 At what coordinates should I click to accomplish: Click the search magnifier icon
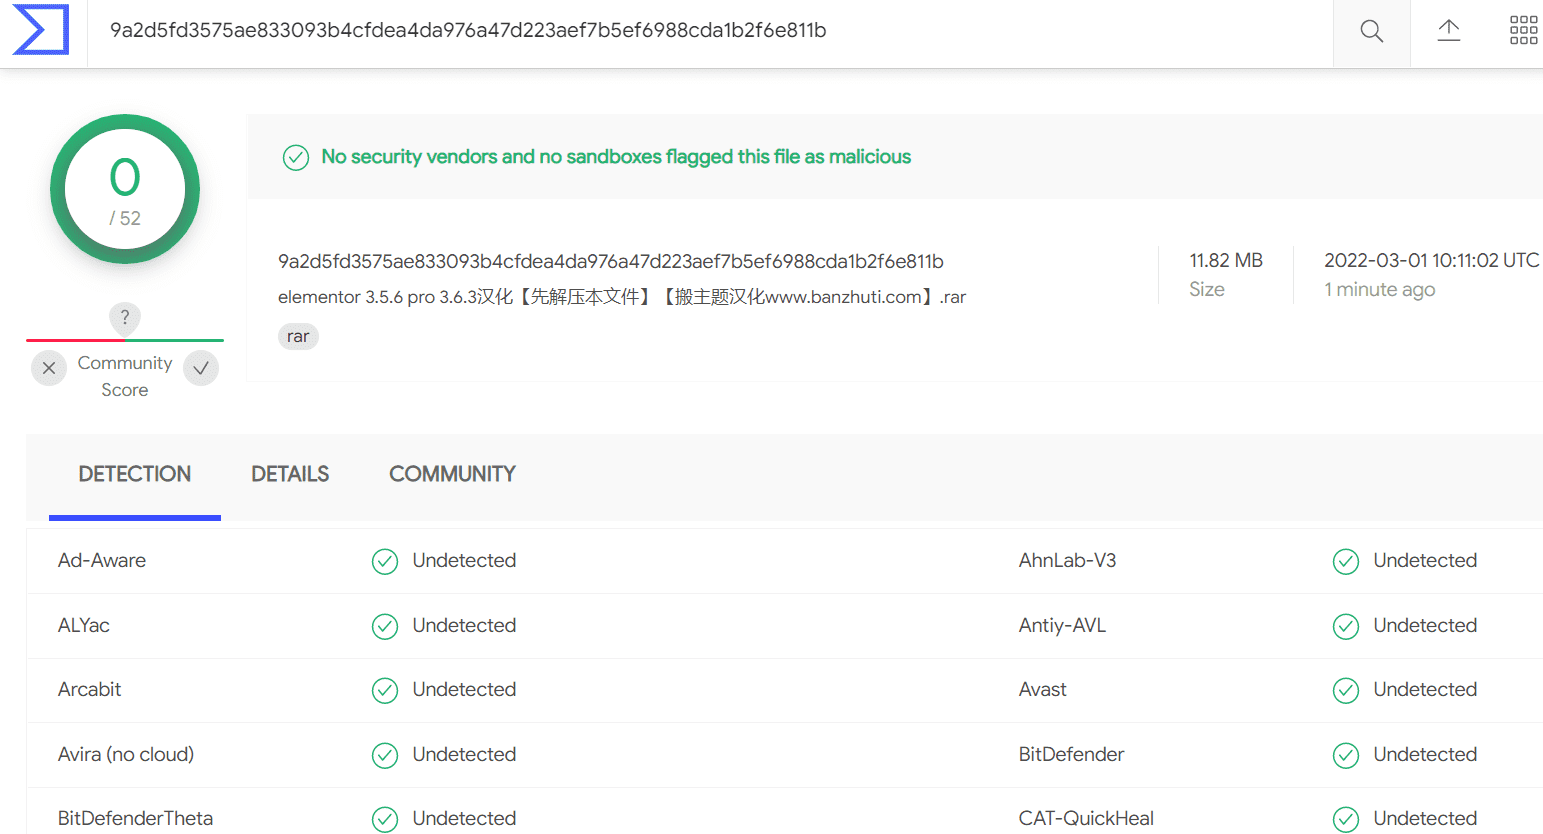point(1372,31)
